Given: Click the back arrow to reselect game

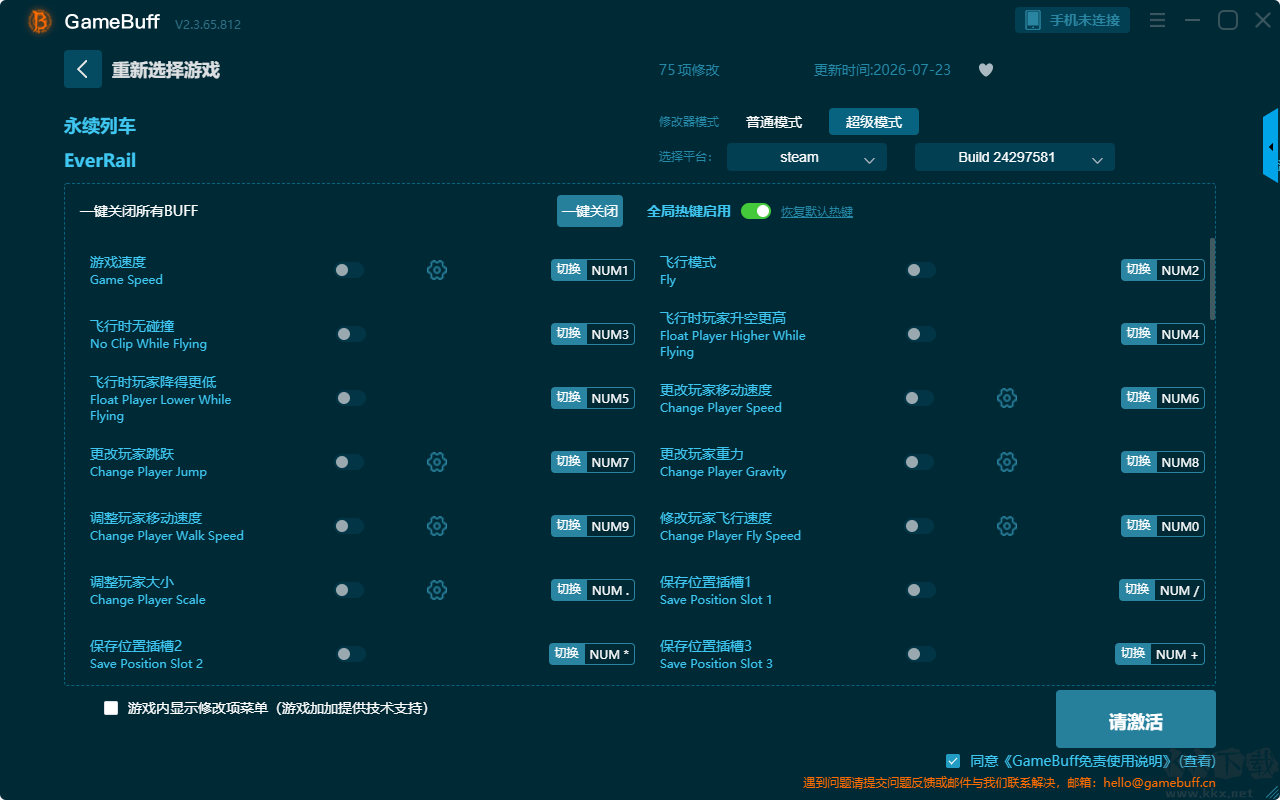Looking at the screenshot, I should [x=83, y=69].
